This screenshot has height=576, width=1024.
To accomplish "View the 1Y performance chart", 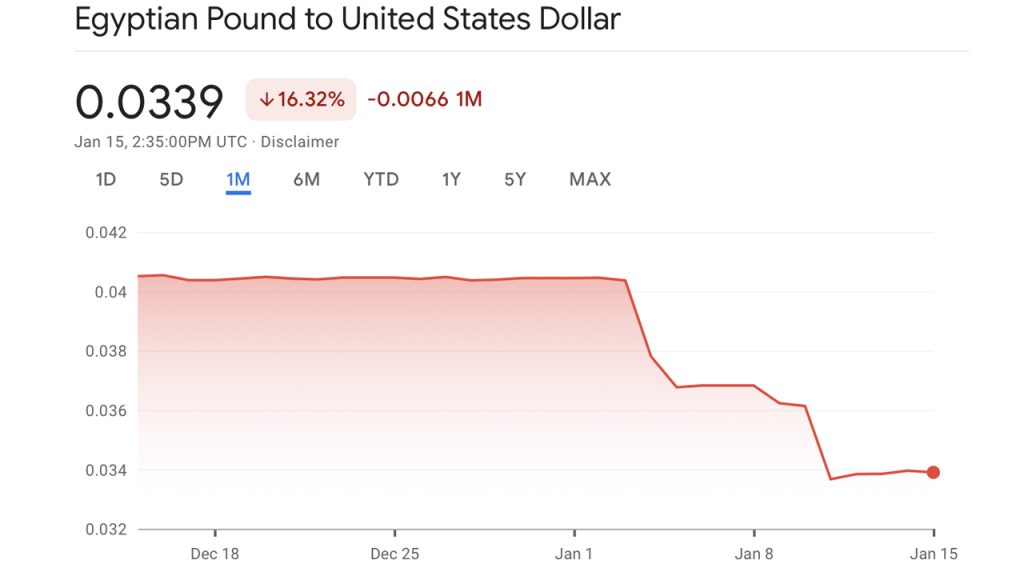I will click(450, 180).
